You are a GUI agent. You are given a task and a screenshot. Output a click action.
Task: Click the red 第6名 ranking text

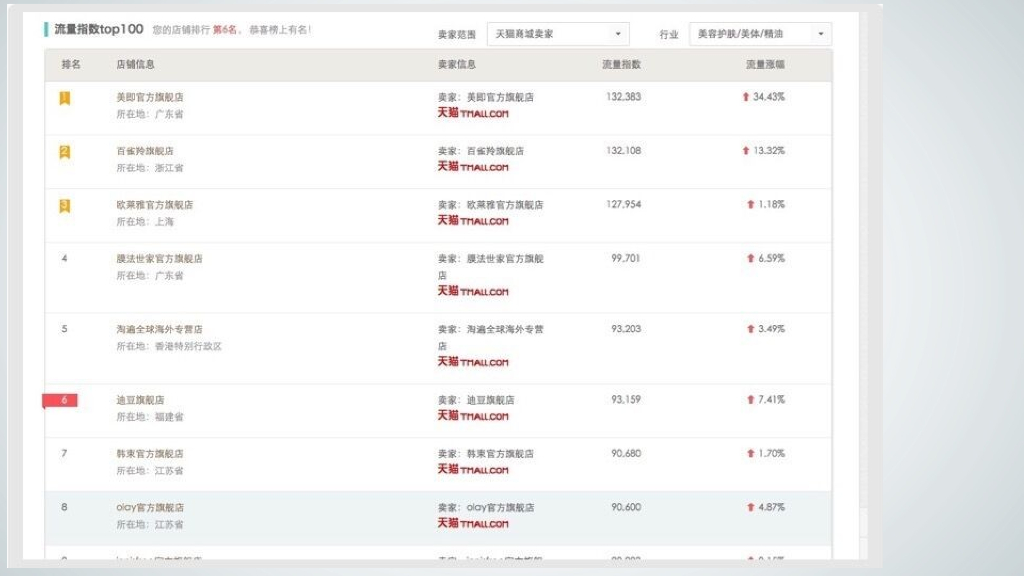[x=228, y=30]
